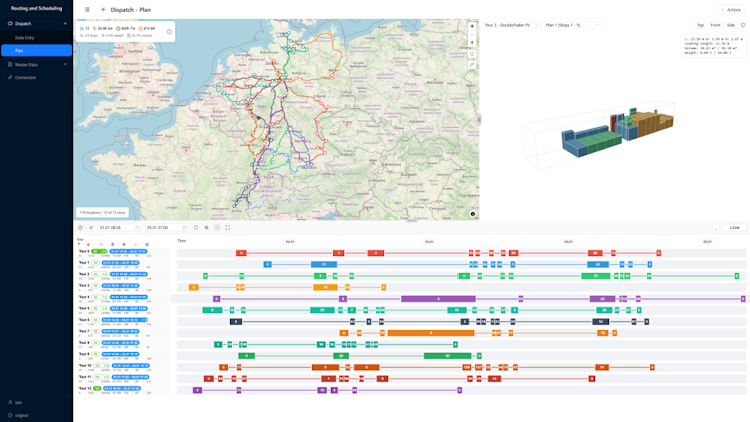Select first dark navy block in Tour 6 timeline
The width and height of the screenshot is (750, 422).
coord(236,322)
